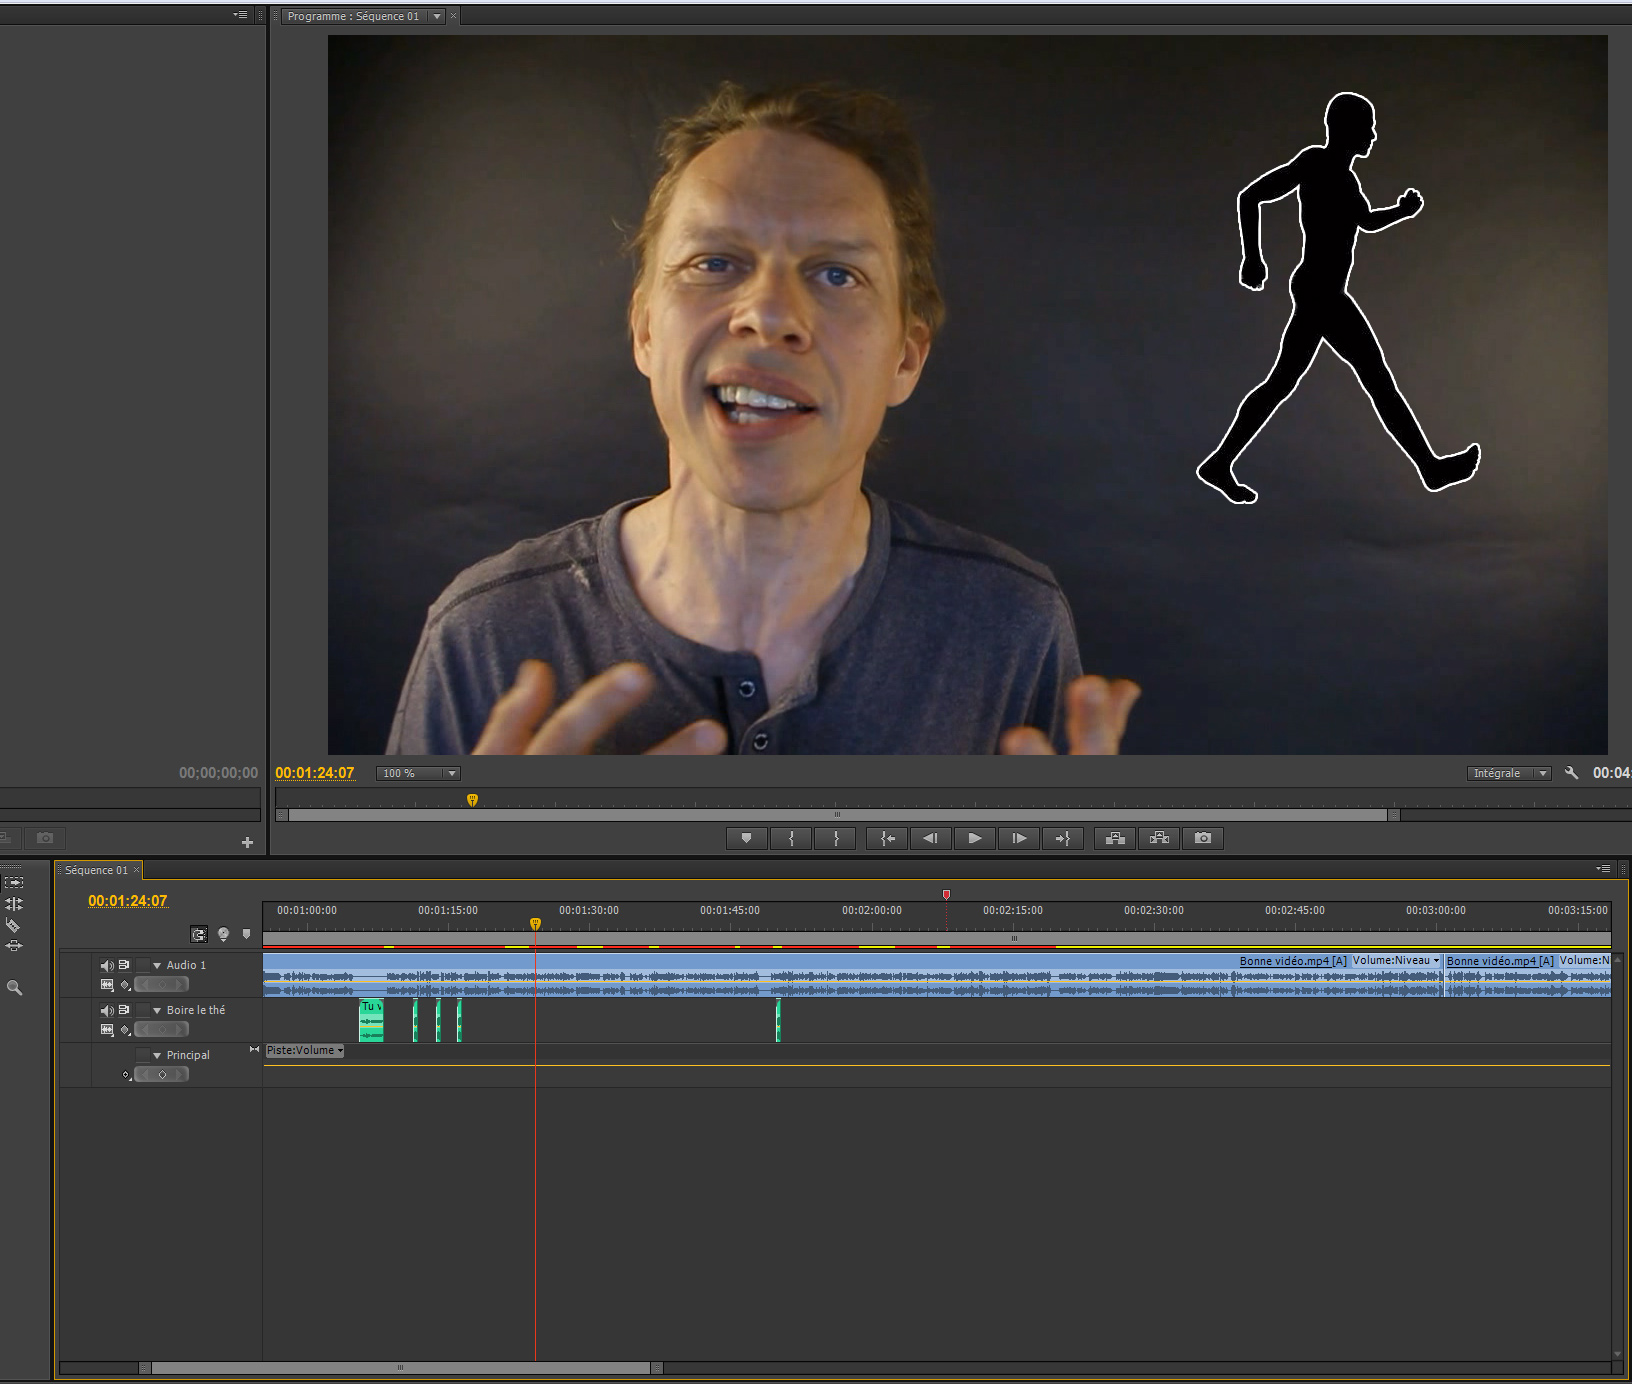Toggle the Snap icon in the timeline
Screen dimensions: 1632x1384
coord(199,934)
